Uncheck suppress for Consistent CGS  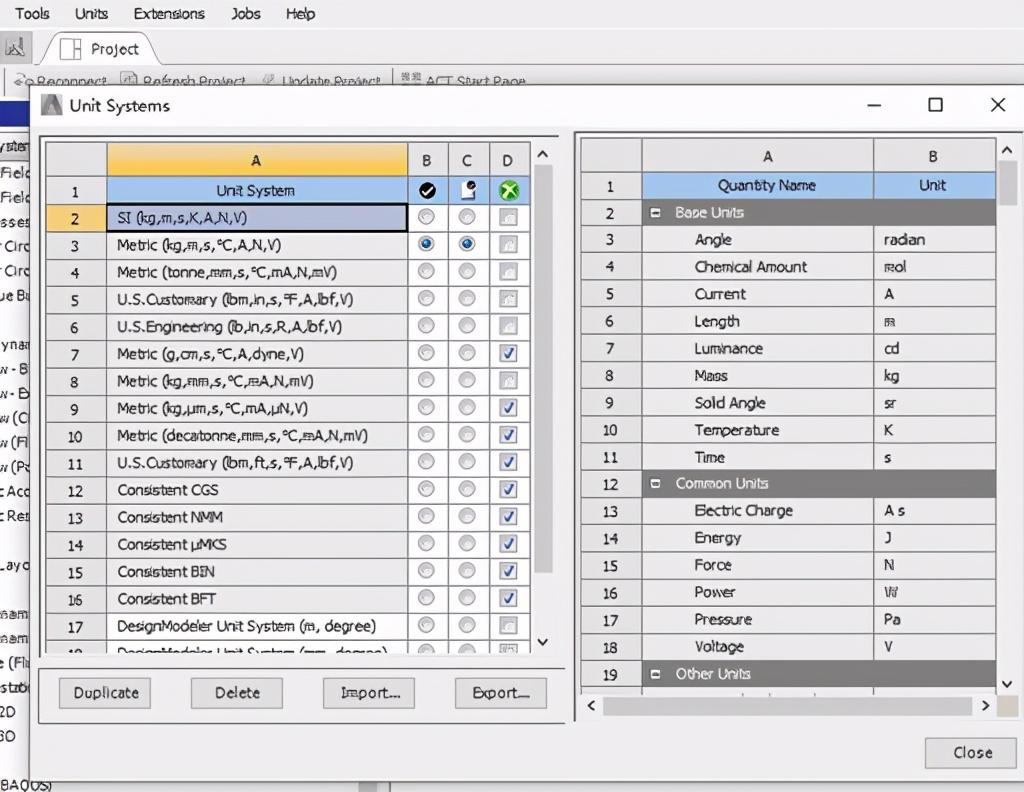tap(508, 489)
